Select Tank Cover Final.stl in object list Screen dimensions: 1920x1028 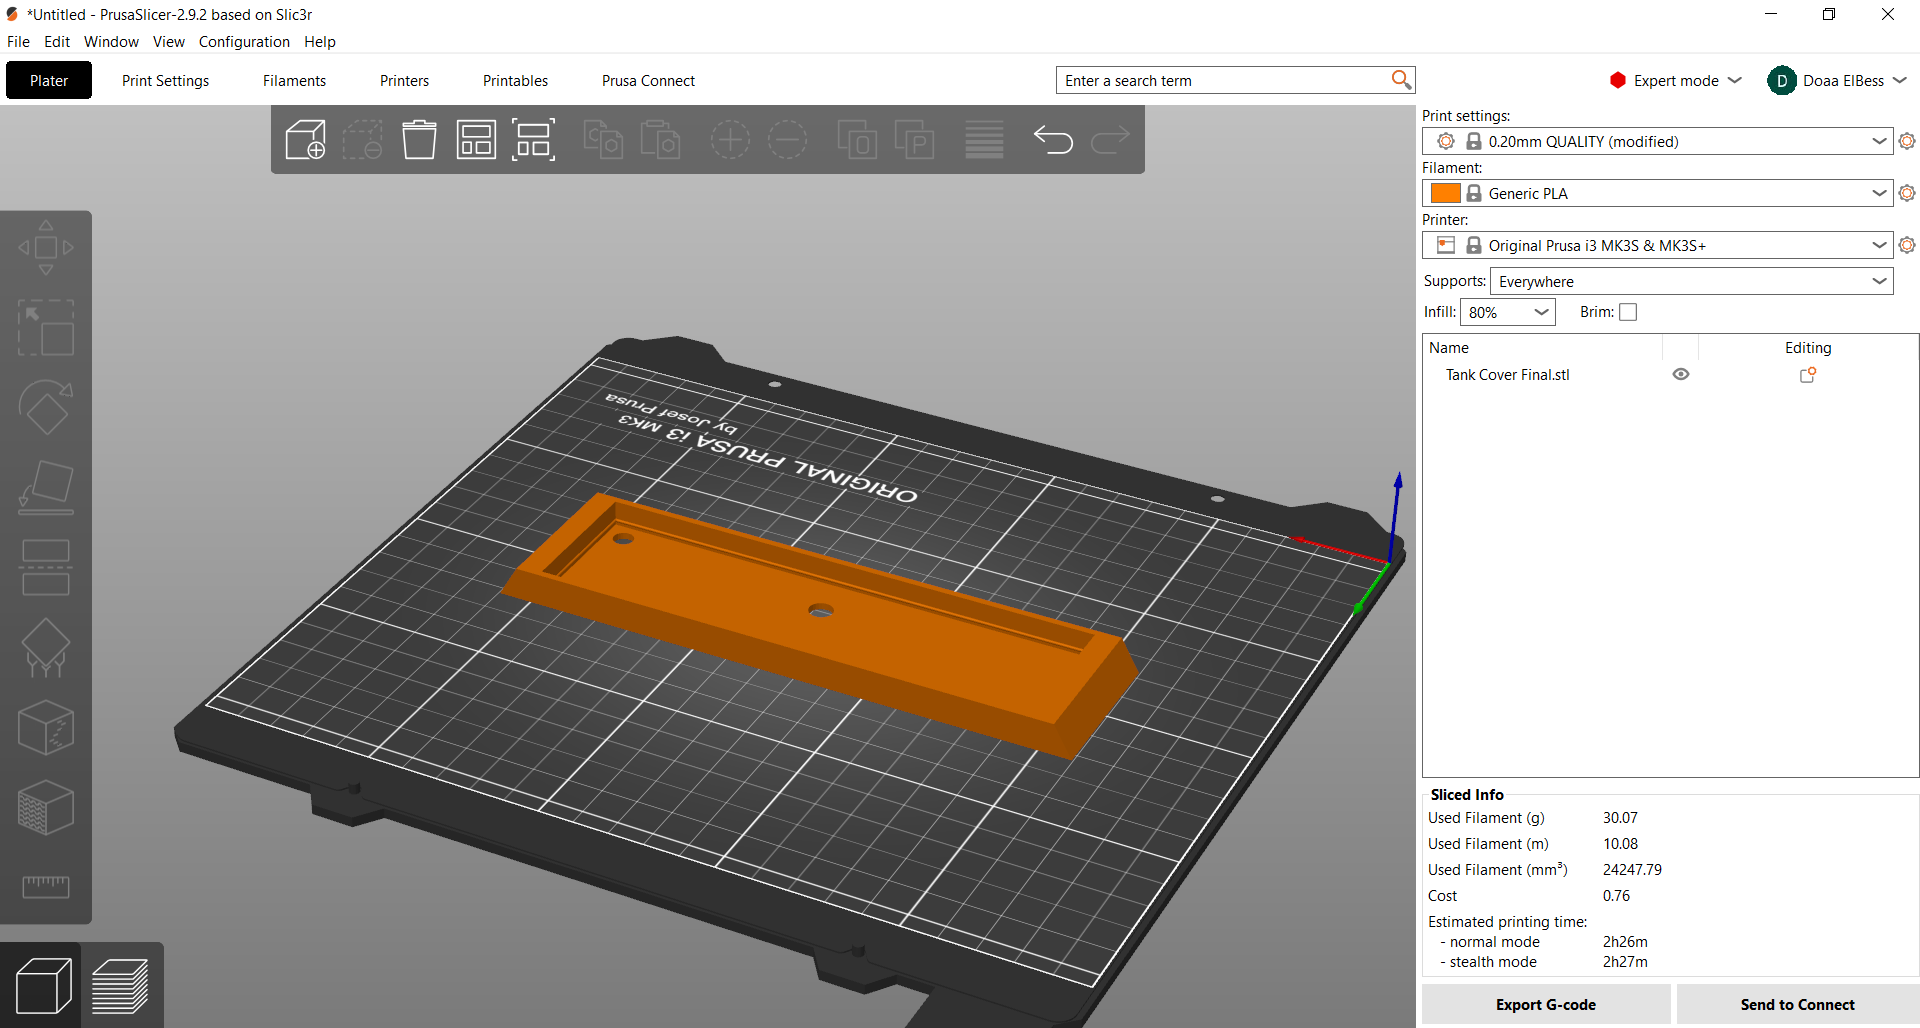click(x=1507, y=375)
